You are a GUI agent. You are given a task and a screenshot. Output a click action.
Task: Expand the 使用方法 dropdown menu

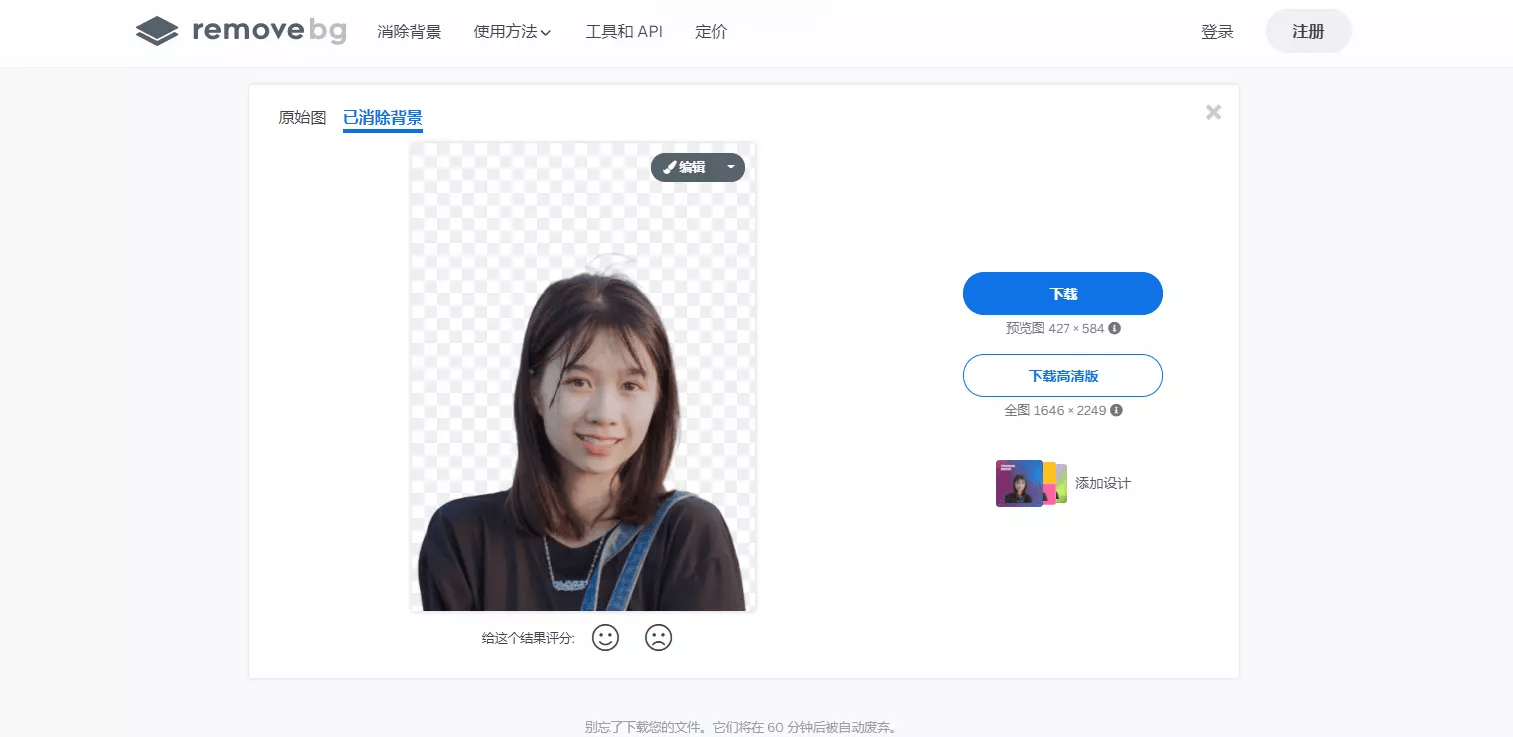512,32
